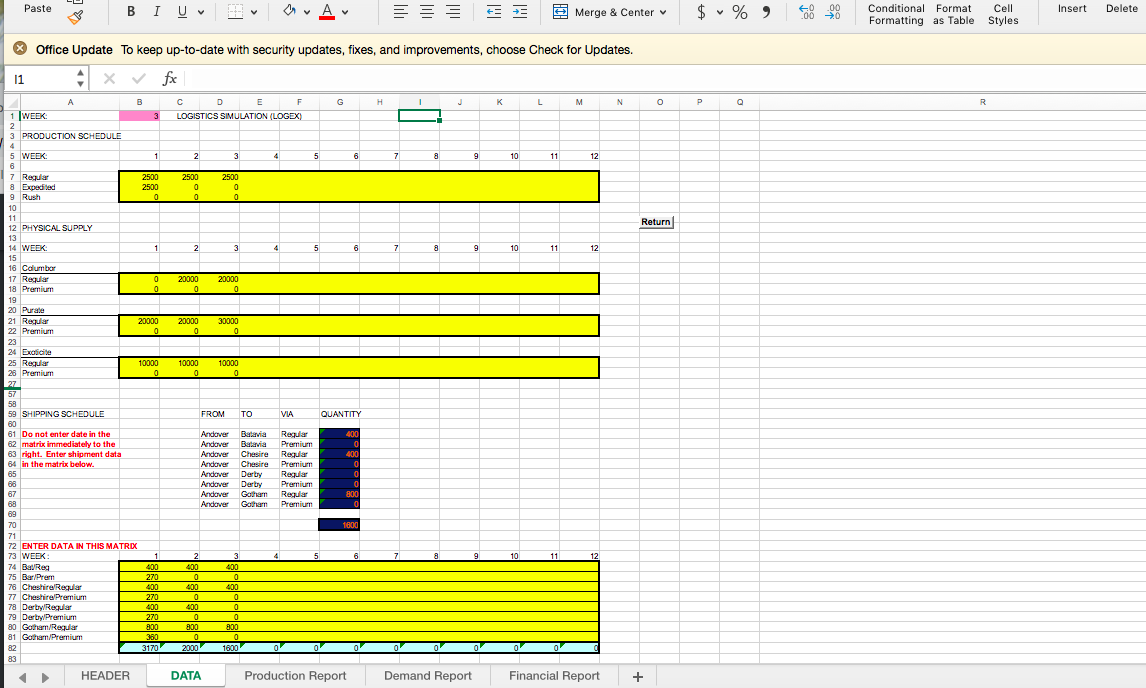Open underline style dropdown arrow
Screen dimensions: 1146x688
click(x=201, y=12)
